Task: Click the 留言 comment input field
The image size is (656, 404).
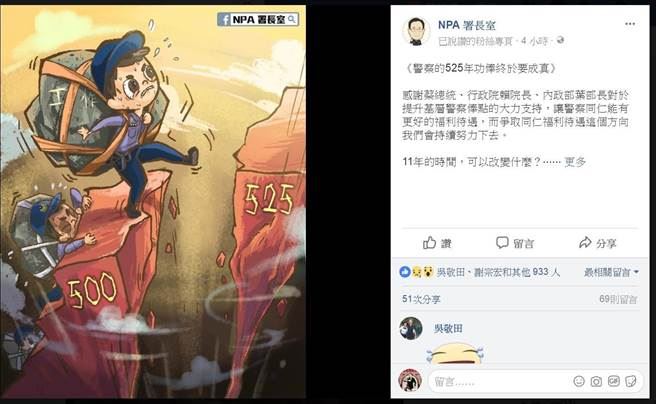Action: coord(500,381)
